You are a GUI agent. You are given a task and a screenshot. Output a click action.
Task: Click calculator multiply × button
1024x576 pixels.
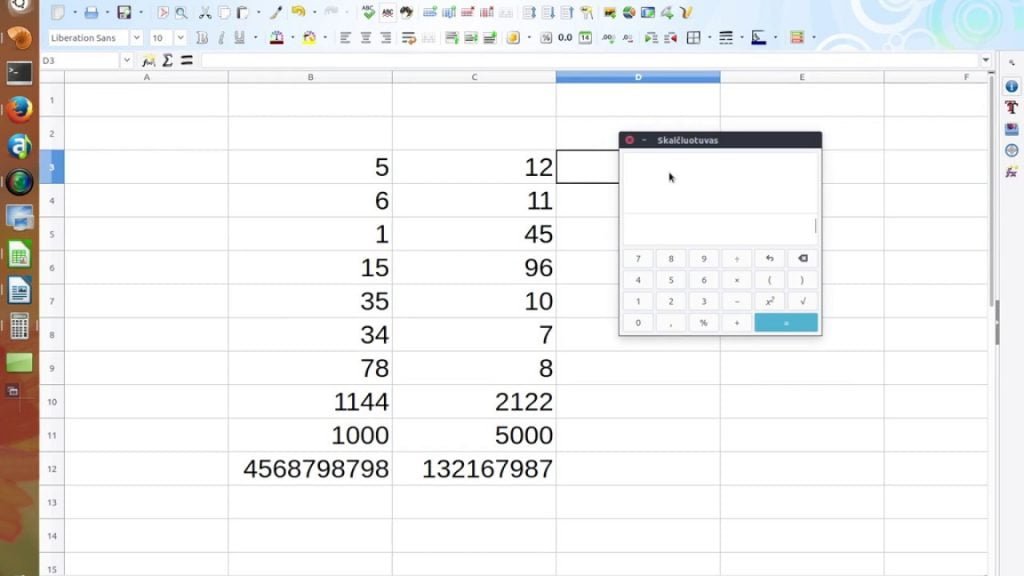tap(737, 280)
